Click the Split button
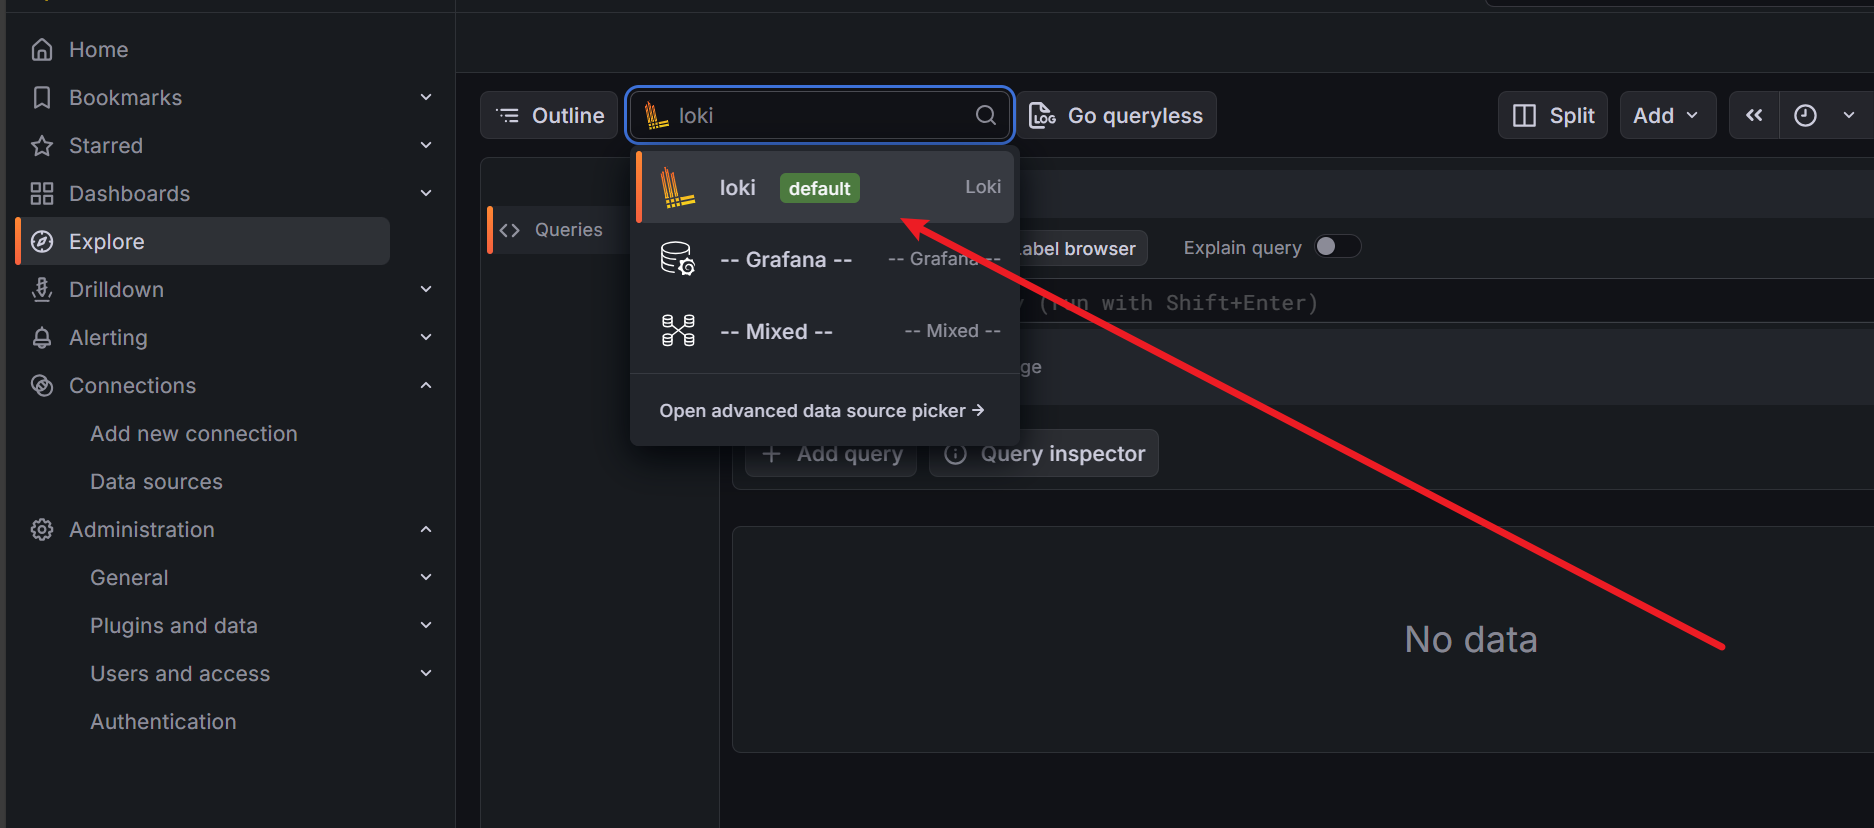 point(1553,115)
